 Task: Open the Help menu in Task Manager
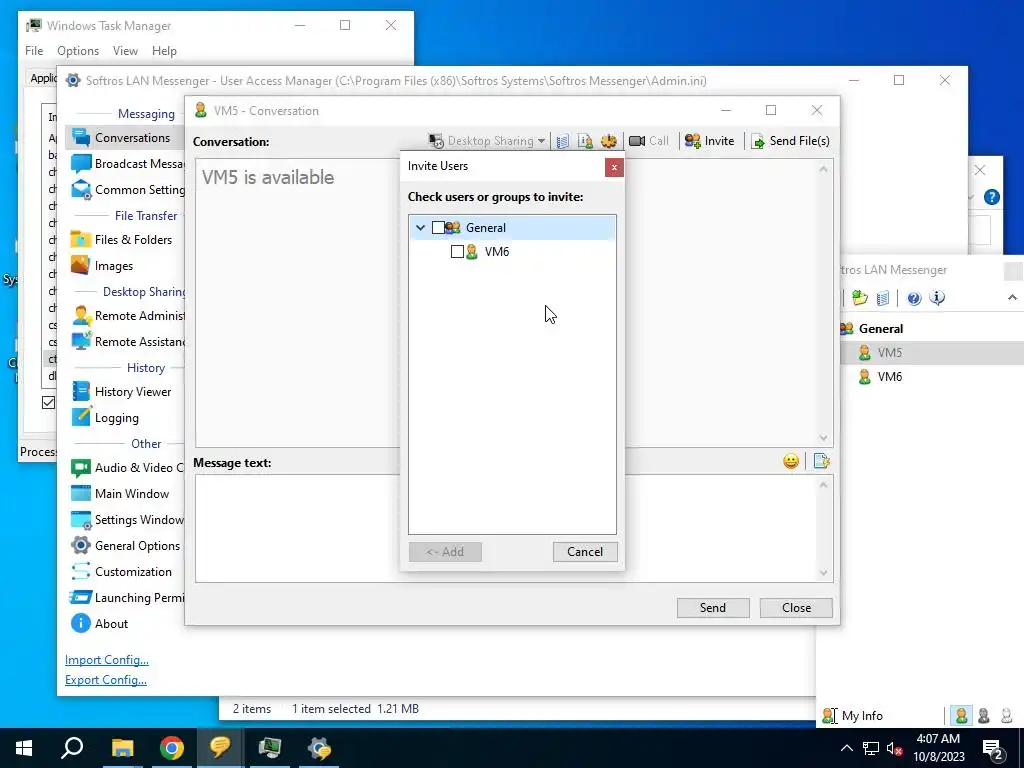coord(164,51)
